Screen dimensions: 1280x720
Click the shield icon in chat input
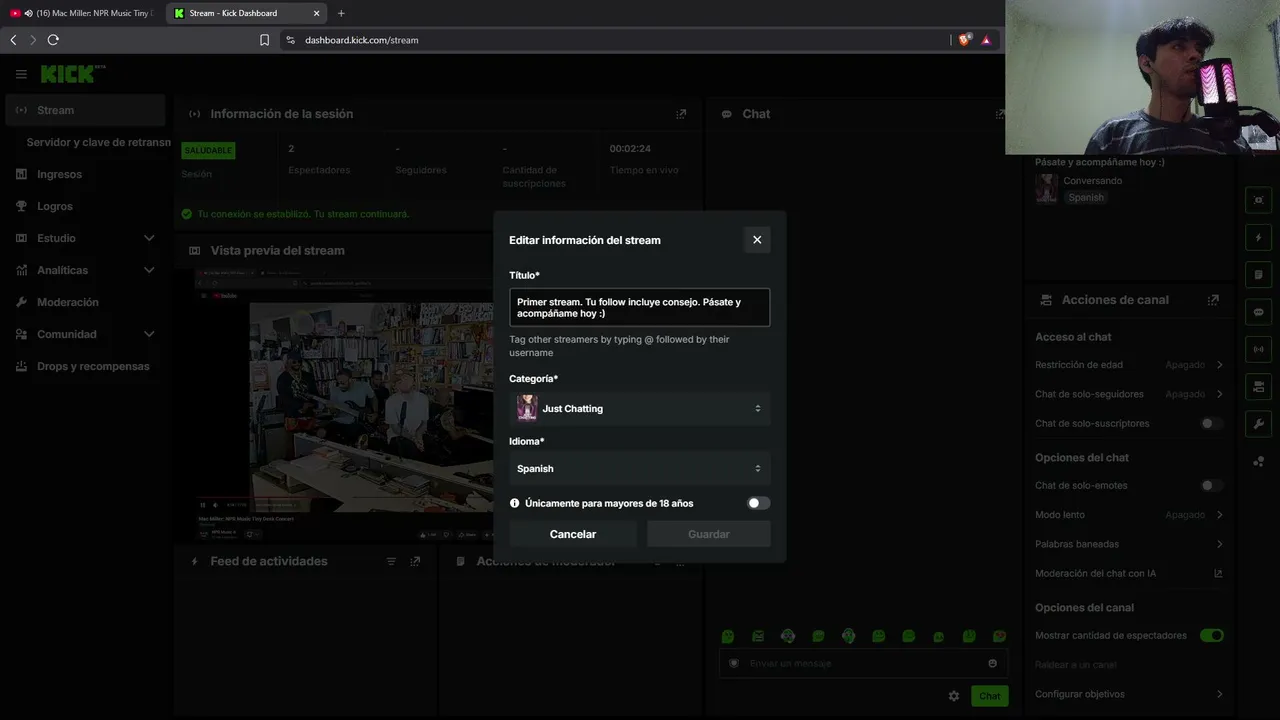click(x=734, y=663)
